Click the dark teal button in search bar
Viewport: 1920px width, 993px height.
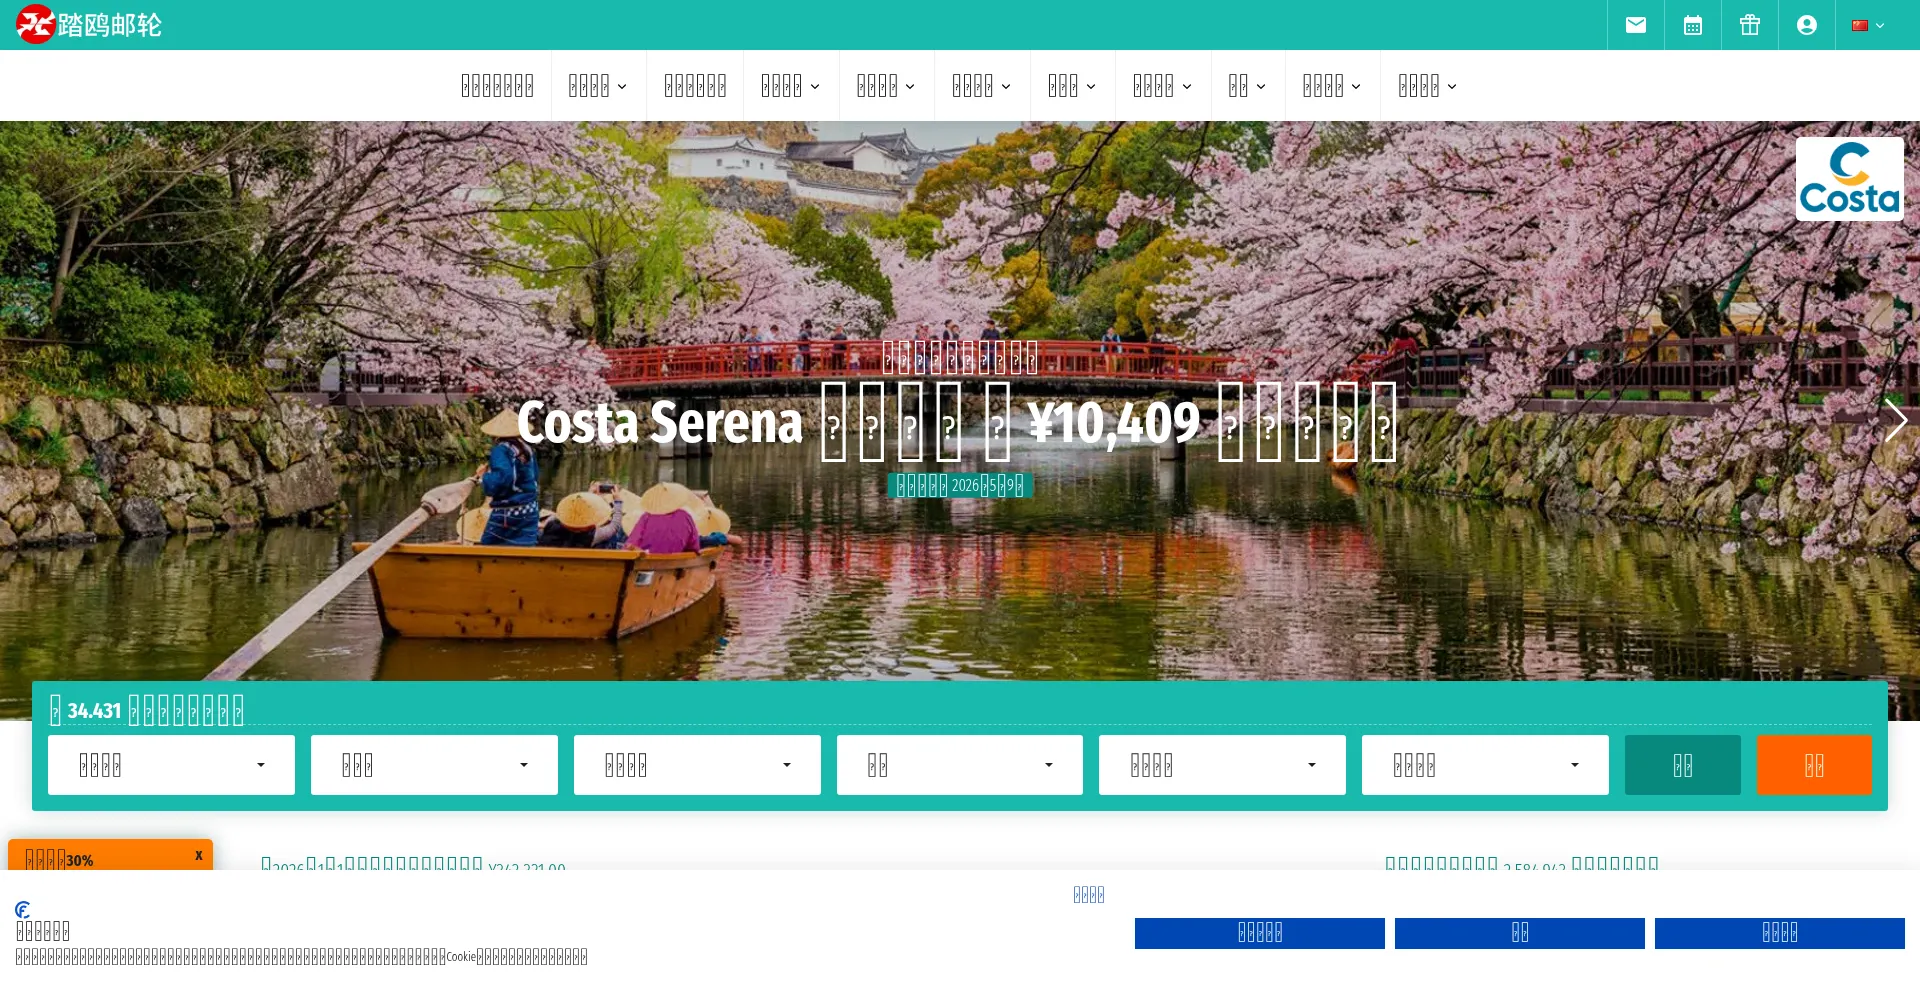click(1683, 765)
